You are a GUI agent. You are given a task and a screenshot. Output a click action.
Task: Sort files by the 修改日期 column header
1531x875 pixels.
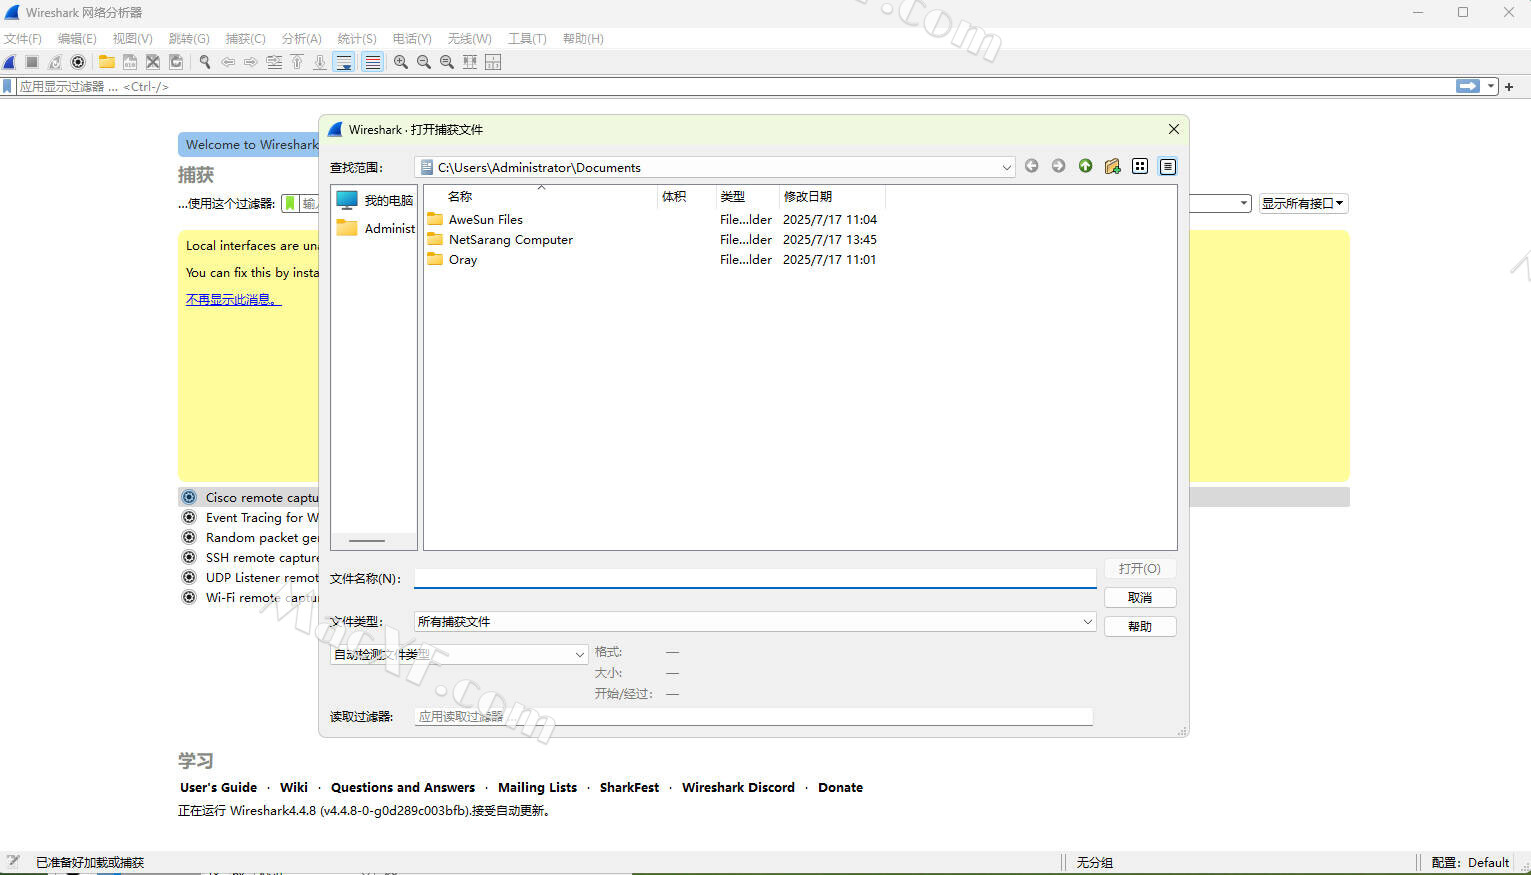(831, 196)
